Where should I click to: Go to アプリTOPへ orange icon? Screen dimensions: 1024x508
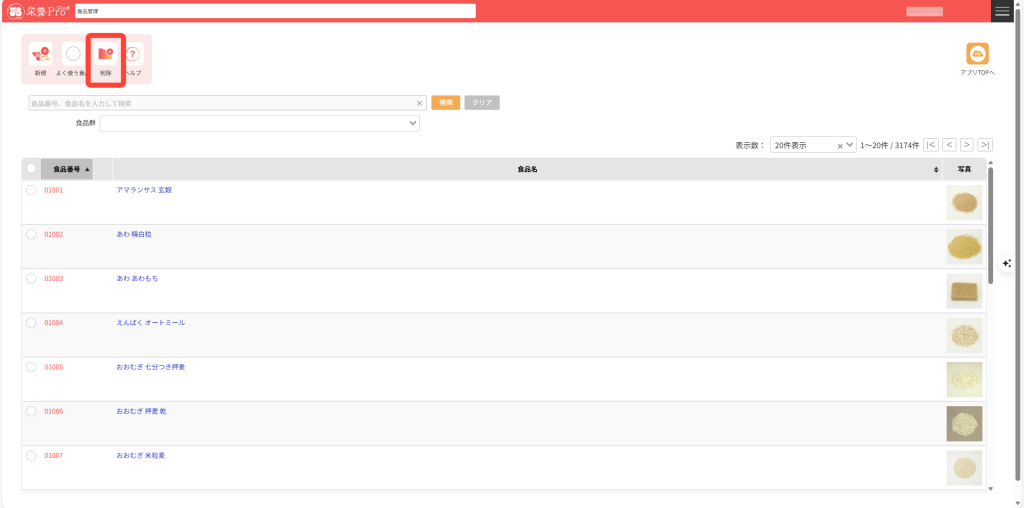(x=977, y=55)
